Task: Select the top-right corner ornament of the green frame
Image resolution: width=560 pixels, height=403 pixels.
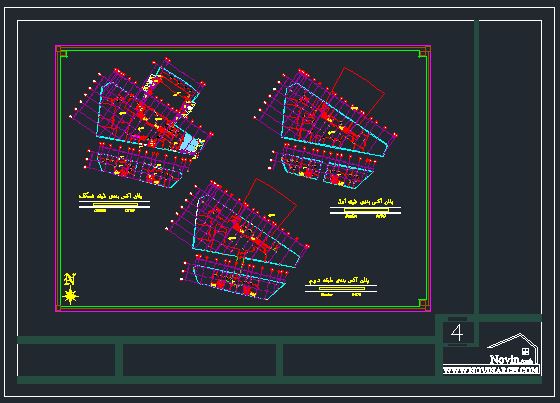Action: coord(423,54)
